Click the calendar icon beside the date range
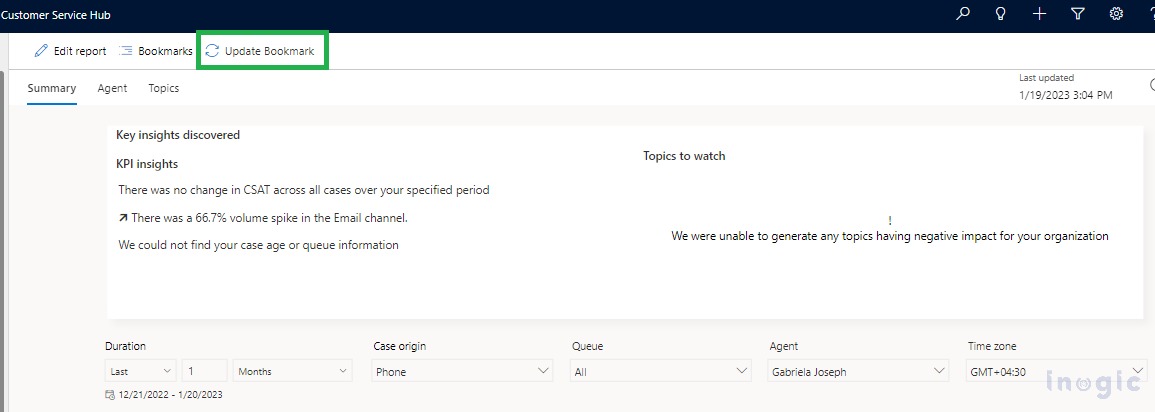Viewport: 1155px width, 412px height. click(x=110, y=395)
